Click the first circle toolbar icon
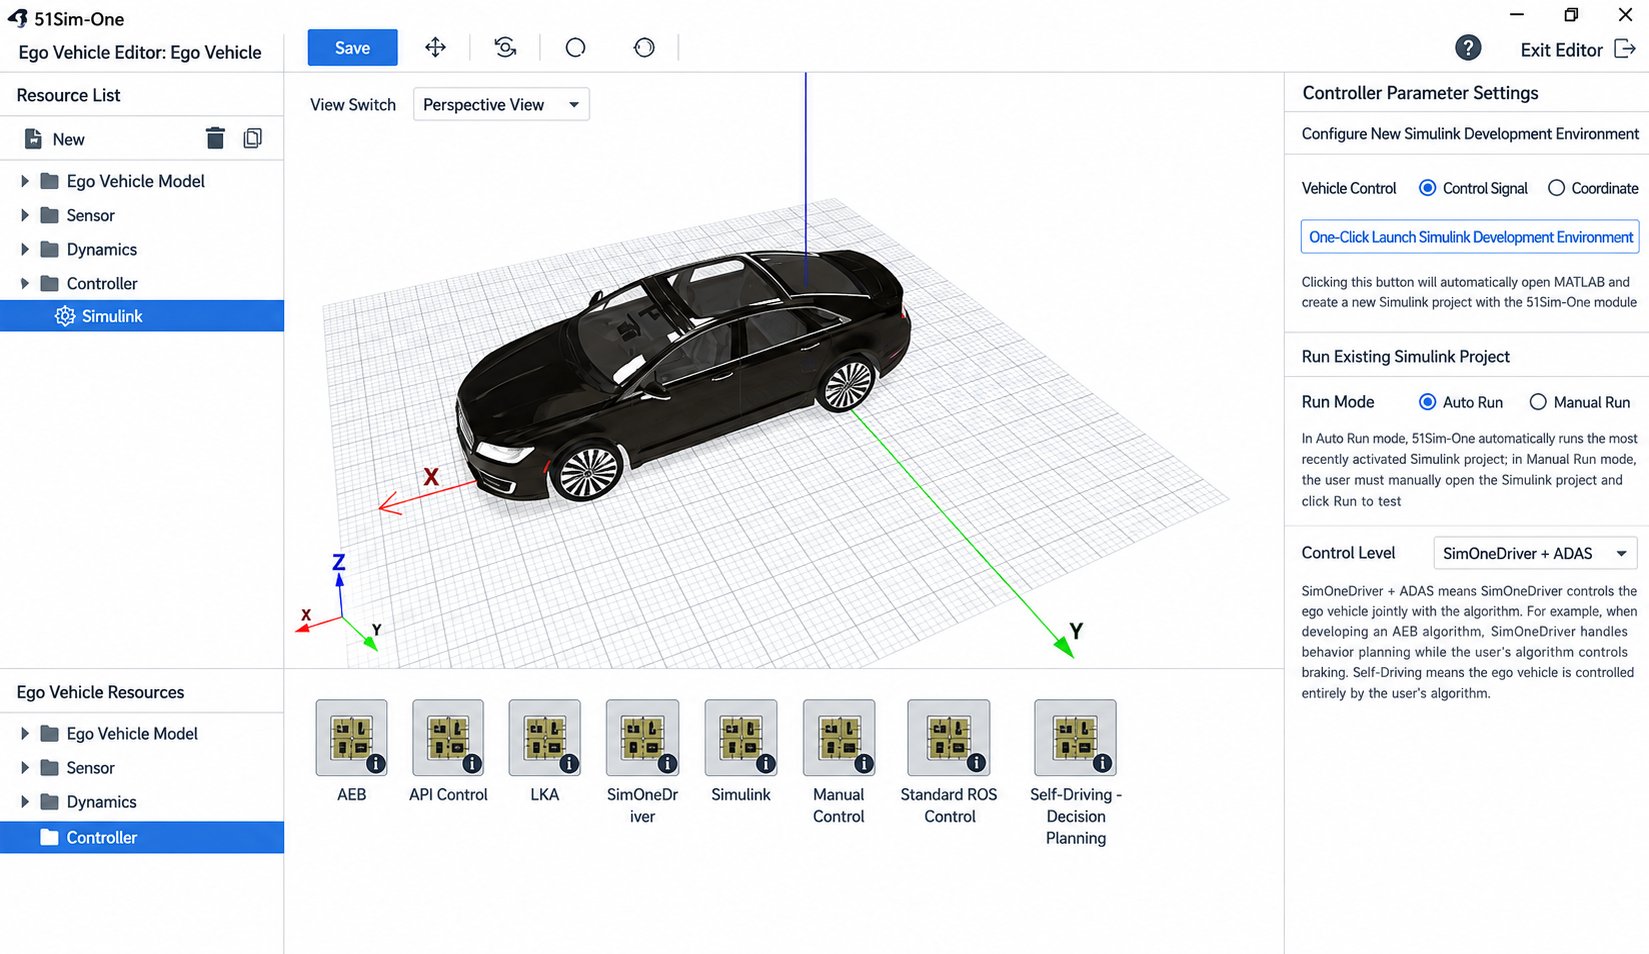The width and height of the screenshot is (1649, 954). 575,48
